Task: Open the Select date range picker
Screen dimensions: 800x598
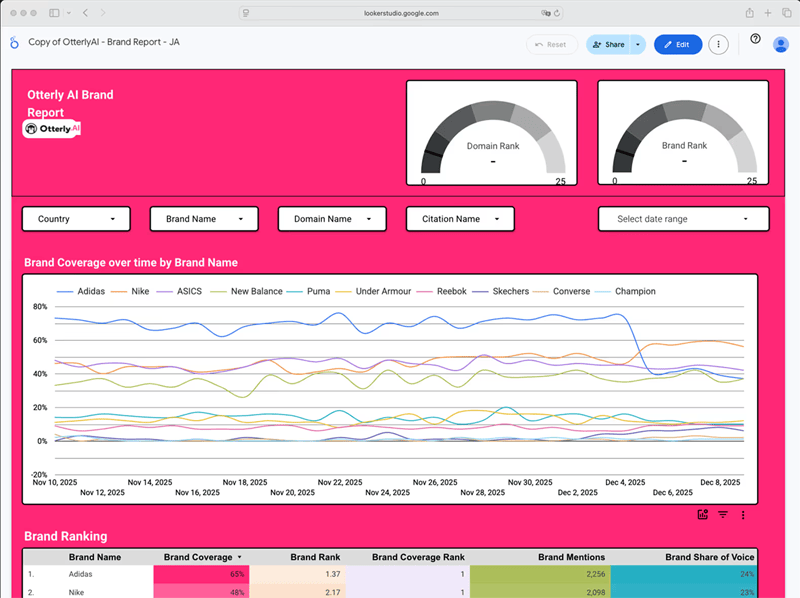Action: [x=683, y=219]
